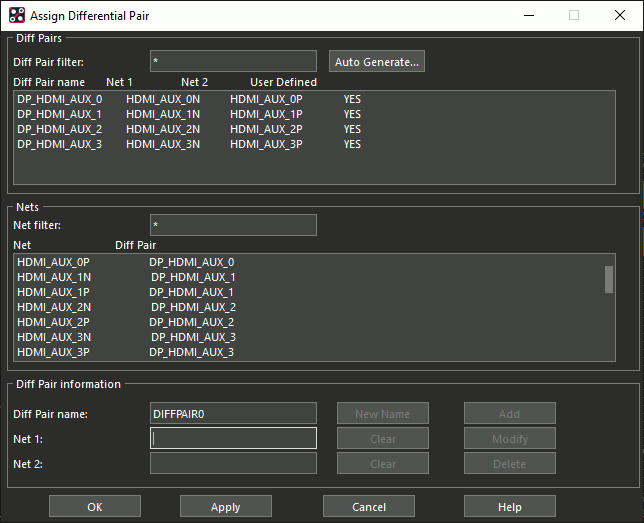Click the New Name button

coord(383,413)
